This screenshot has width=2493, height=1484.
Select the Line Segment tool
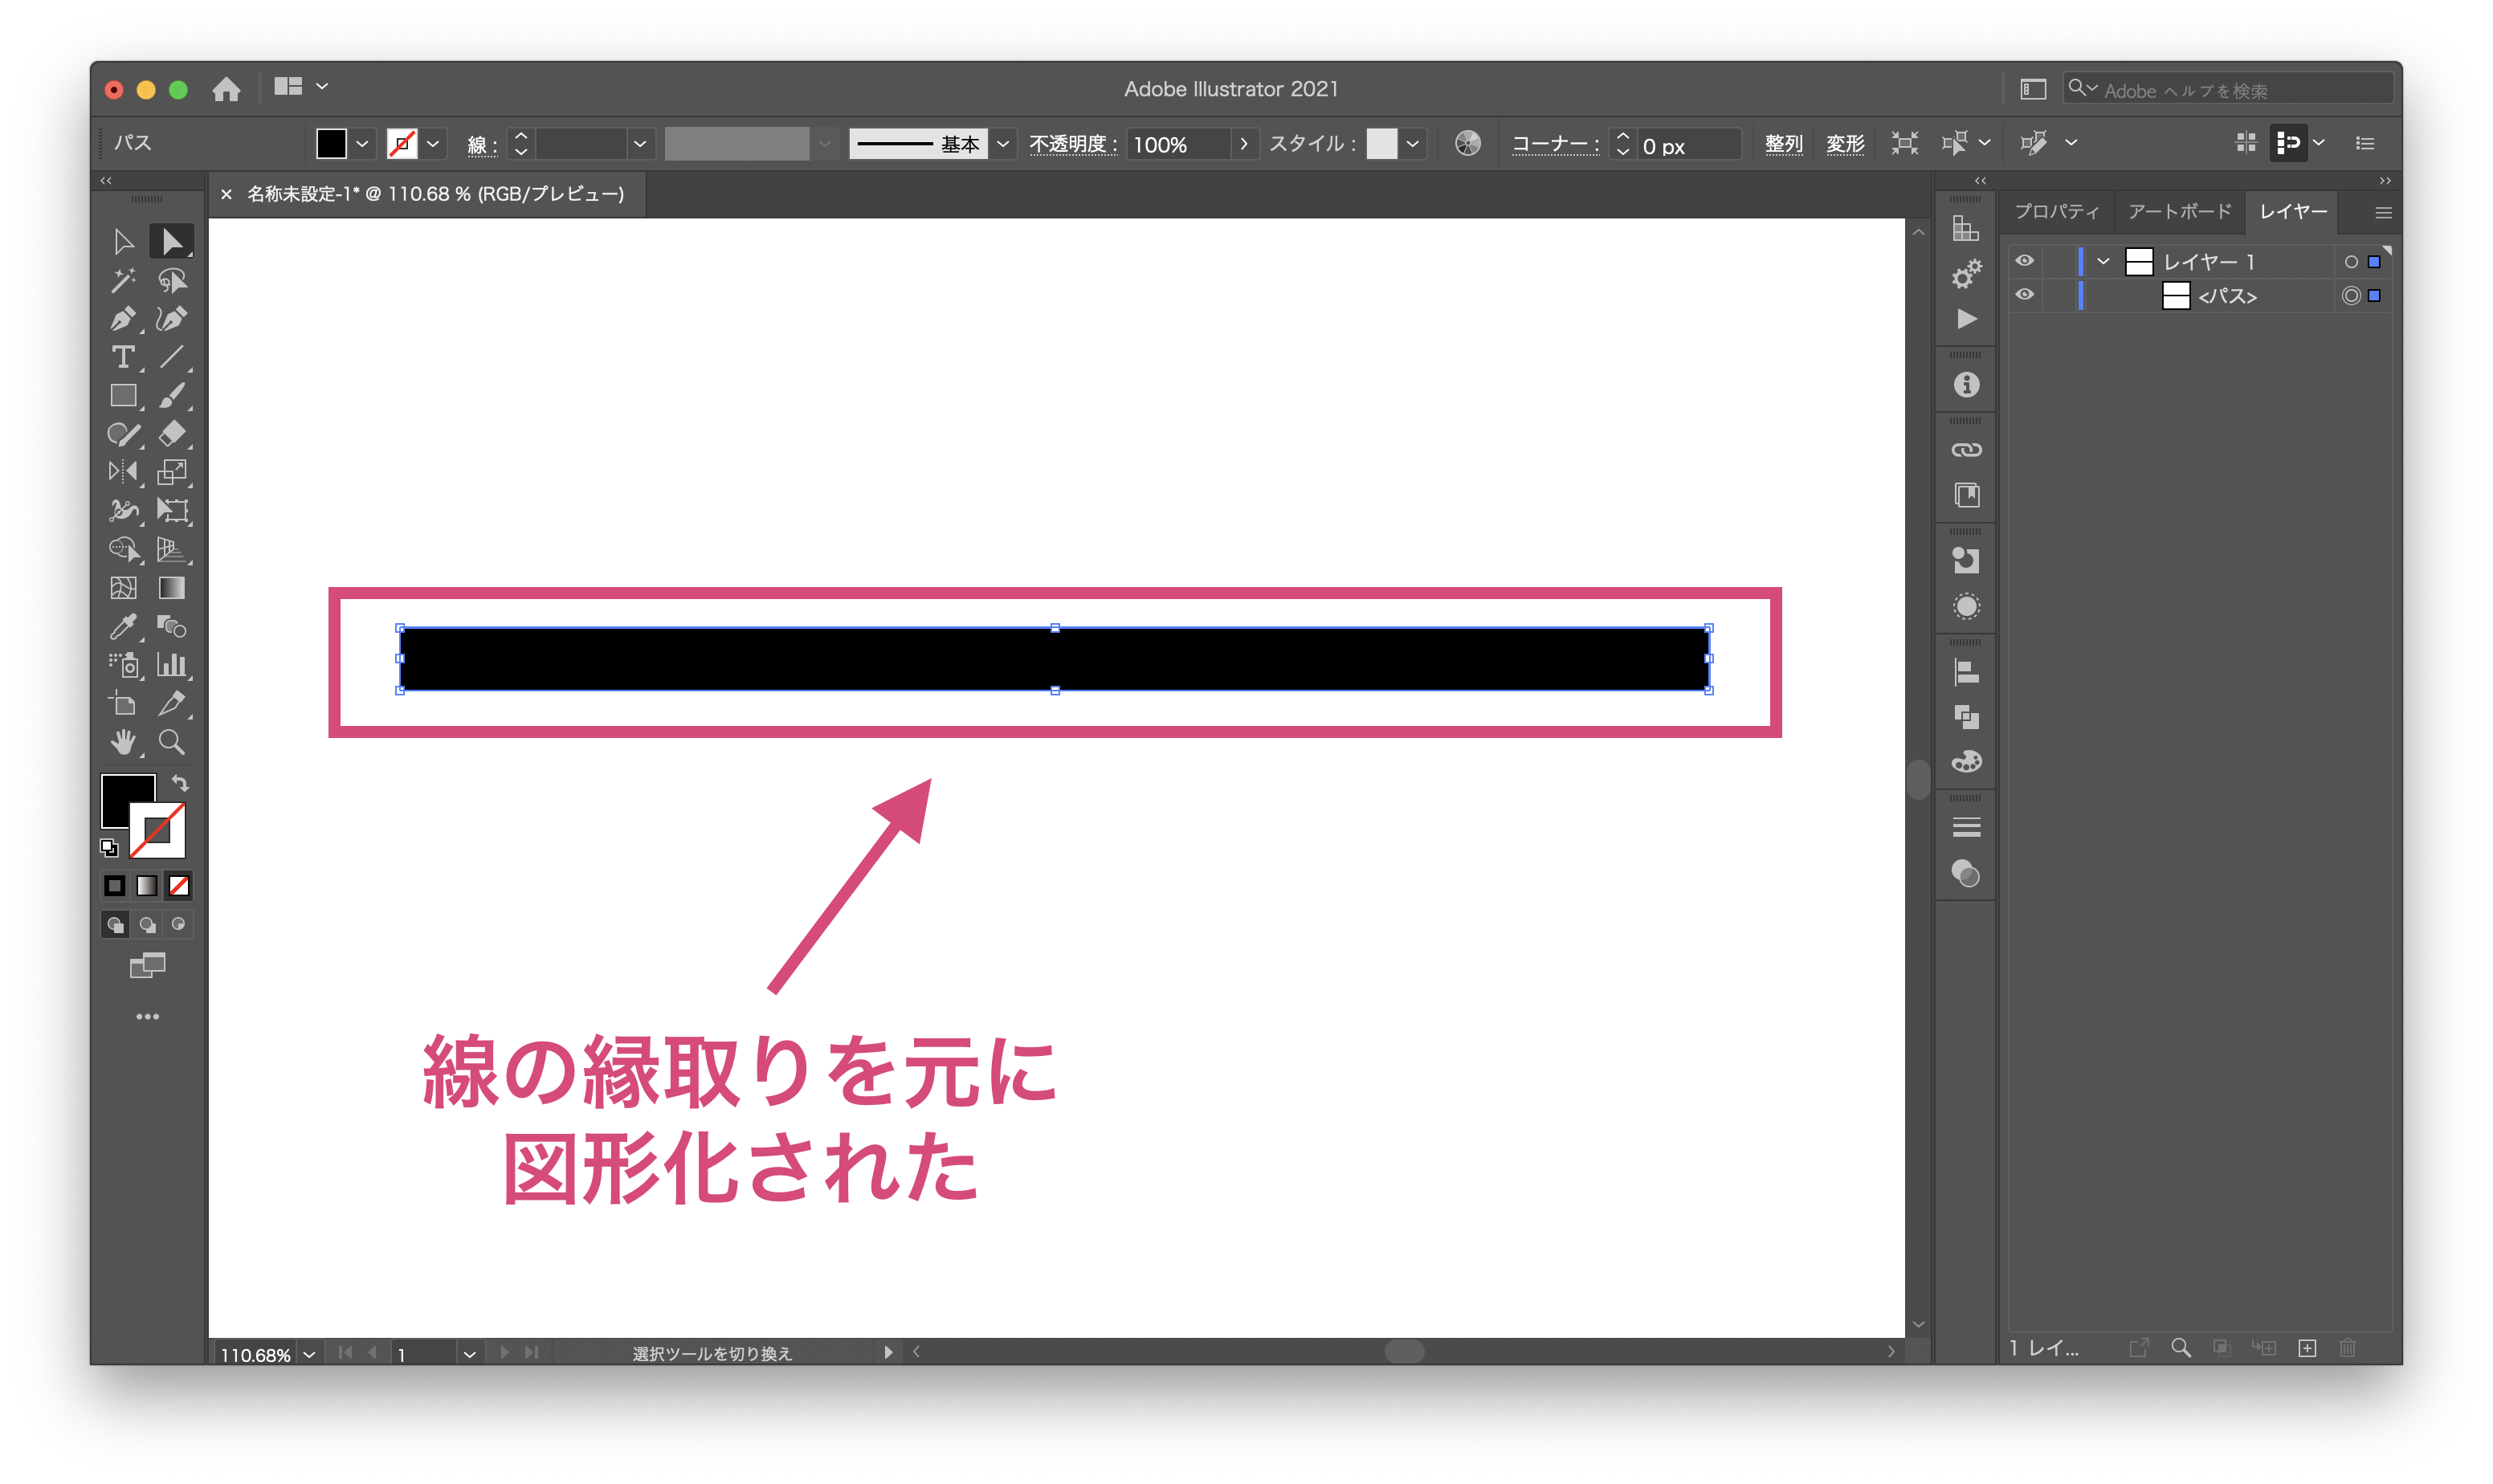[171, 357]
